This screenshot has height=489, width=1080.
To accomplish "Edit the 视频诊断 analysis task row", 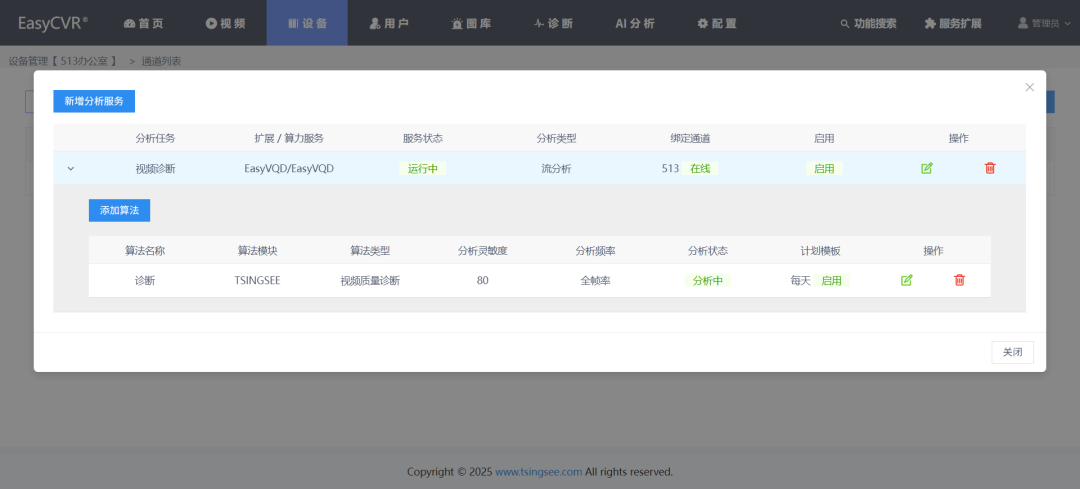I will (926, 168).
